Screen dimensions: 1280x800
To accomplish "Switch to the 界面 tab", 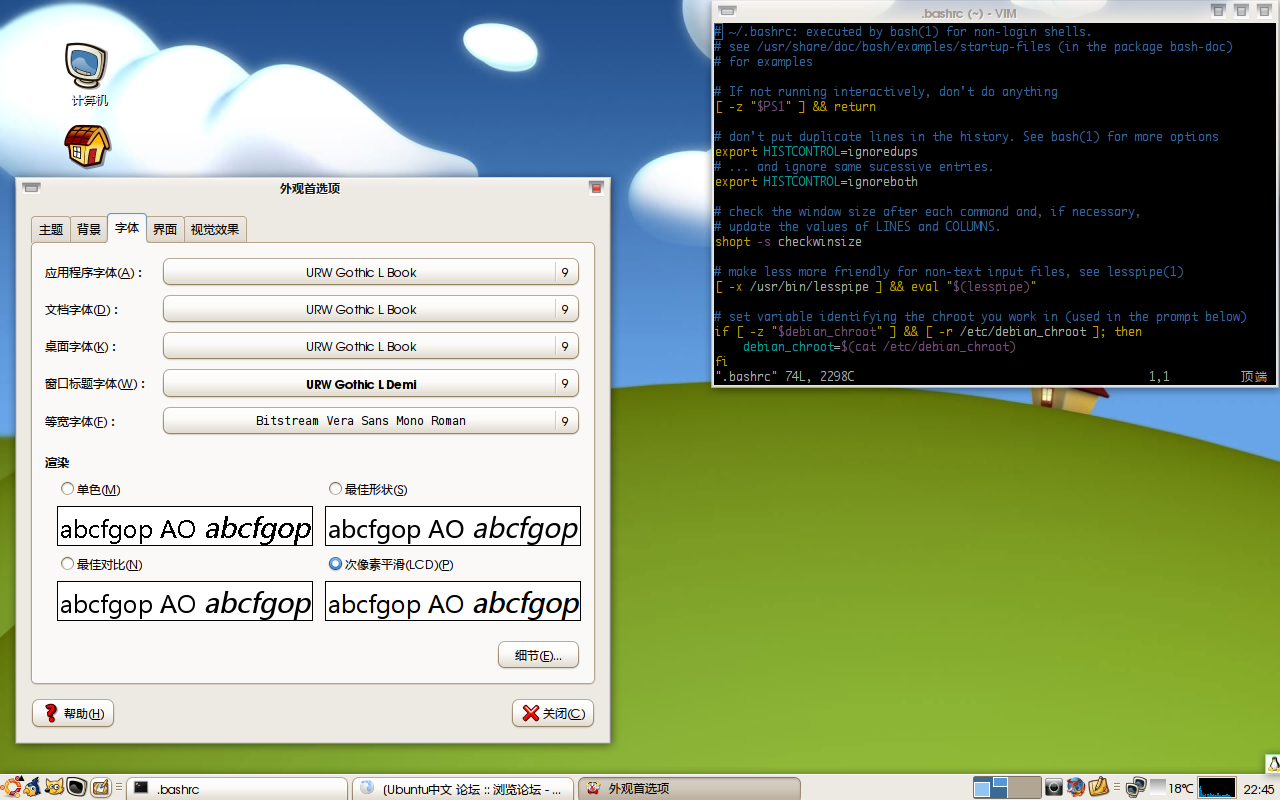I will point(165,229).
